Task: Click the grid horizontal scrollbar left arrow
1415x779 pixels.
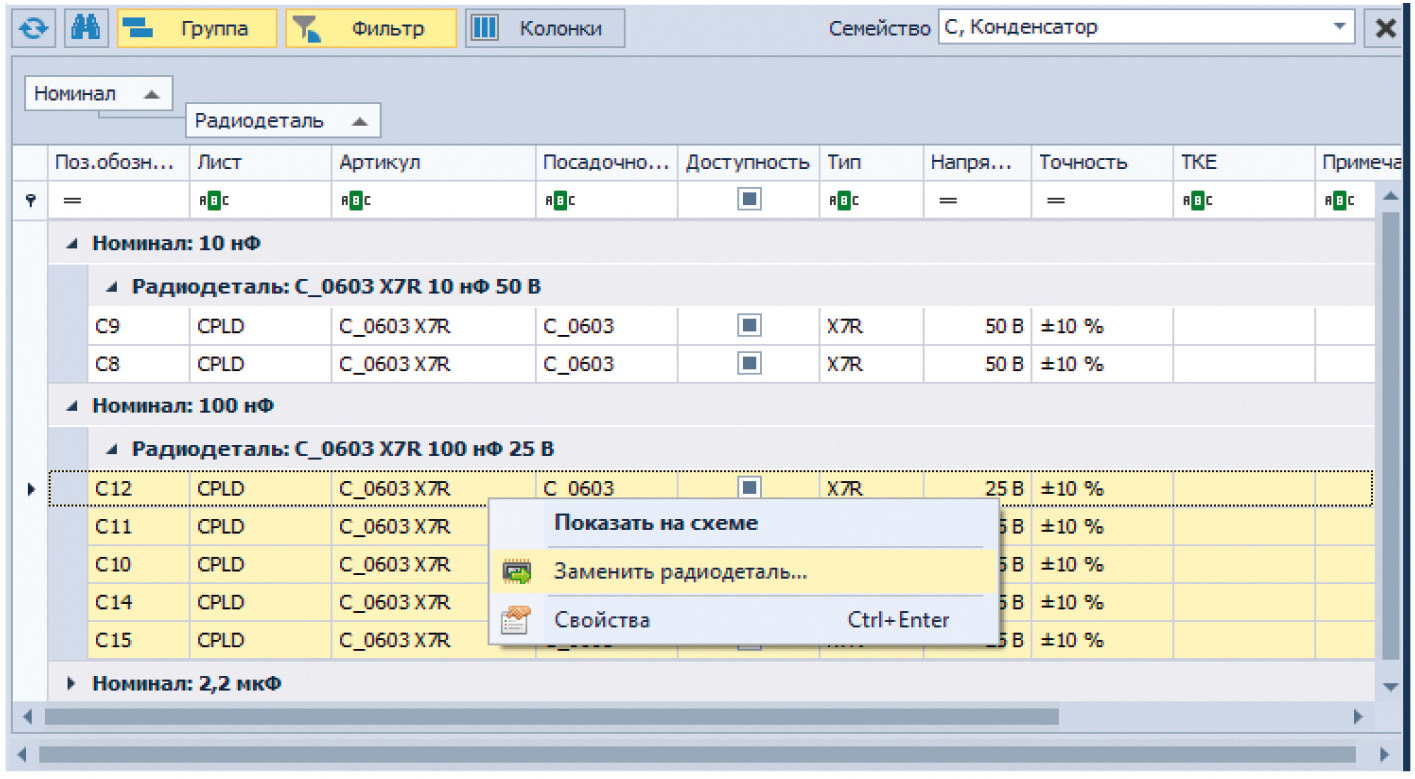Action: click(x=27, y=716)
